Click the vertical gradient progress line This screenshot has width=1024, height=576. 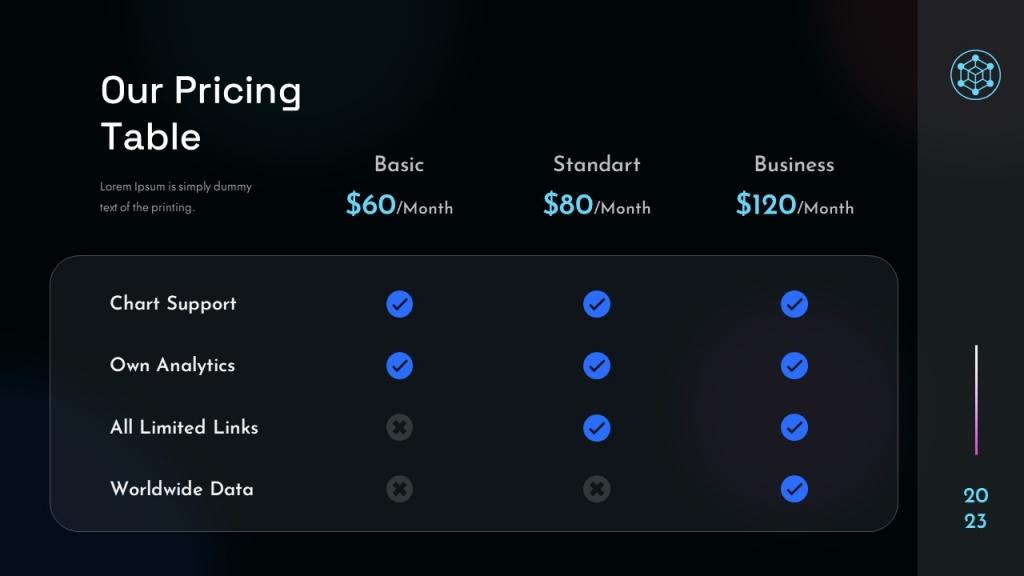(976, 400)
